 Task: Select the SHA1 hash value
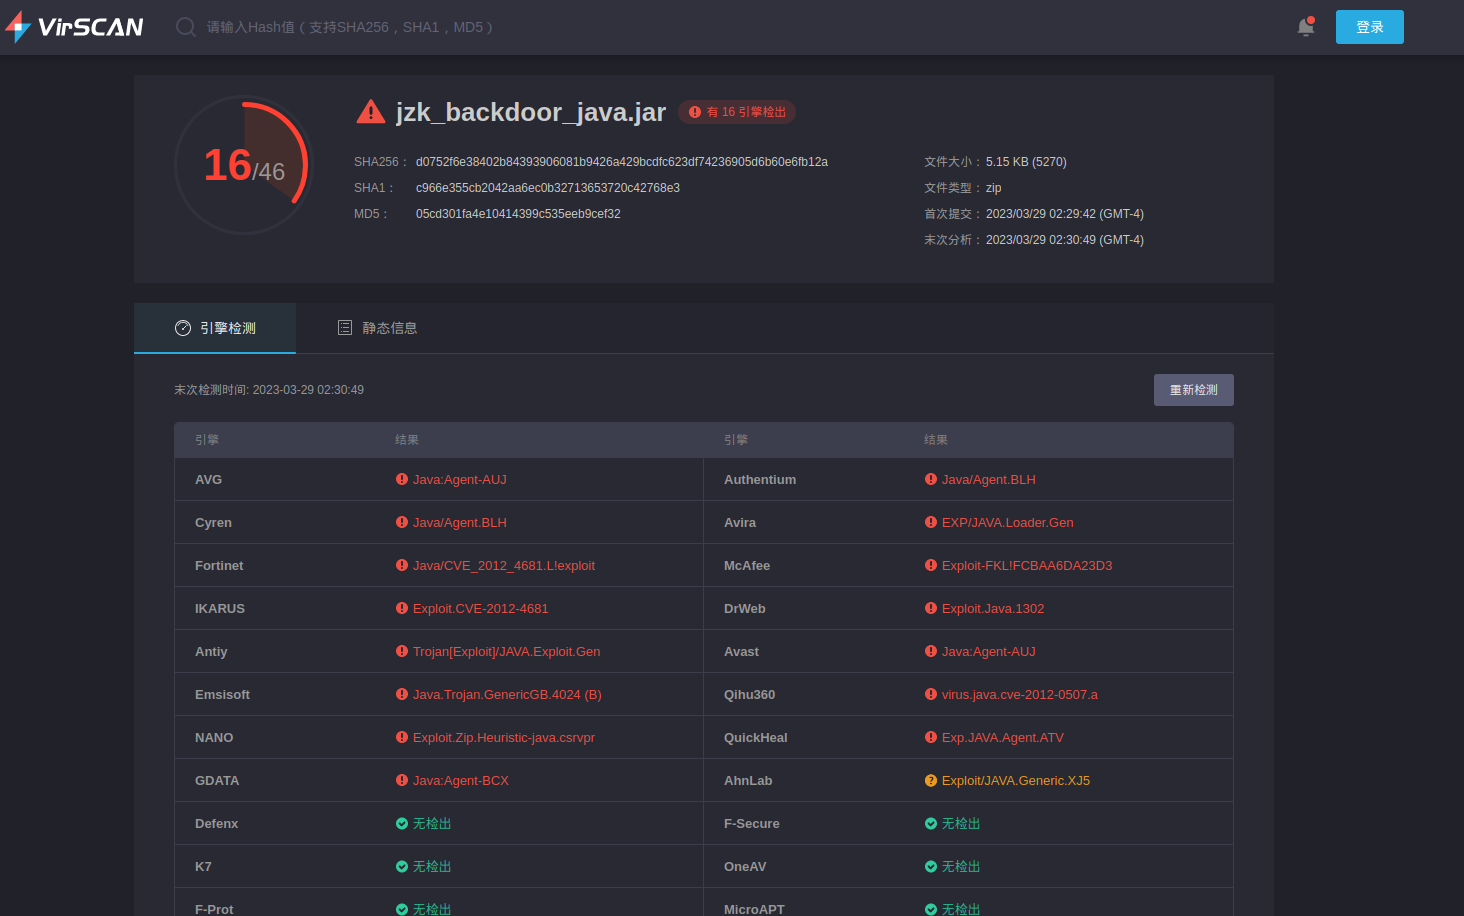pos(548,188)
